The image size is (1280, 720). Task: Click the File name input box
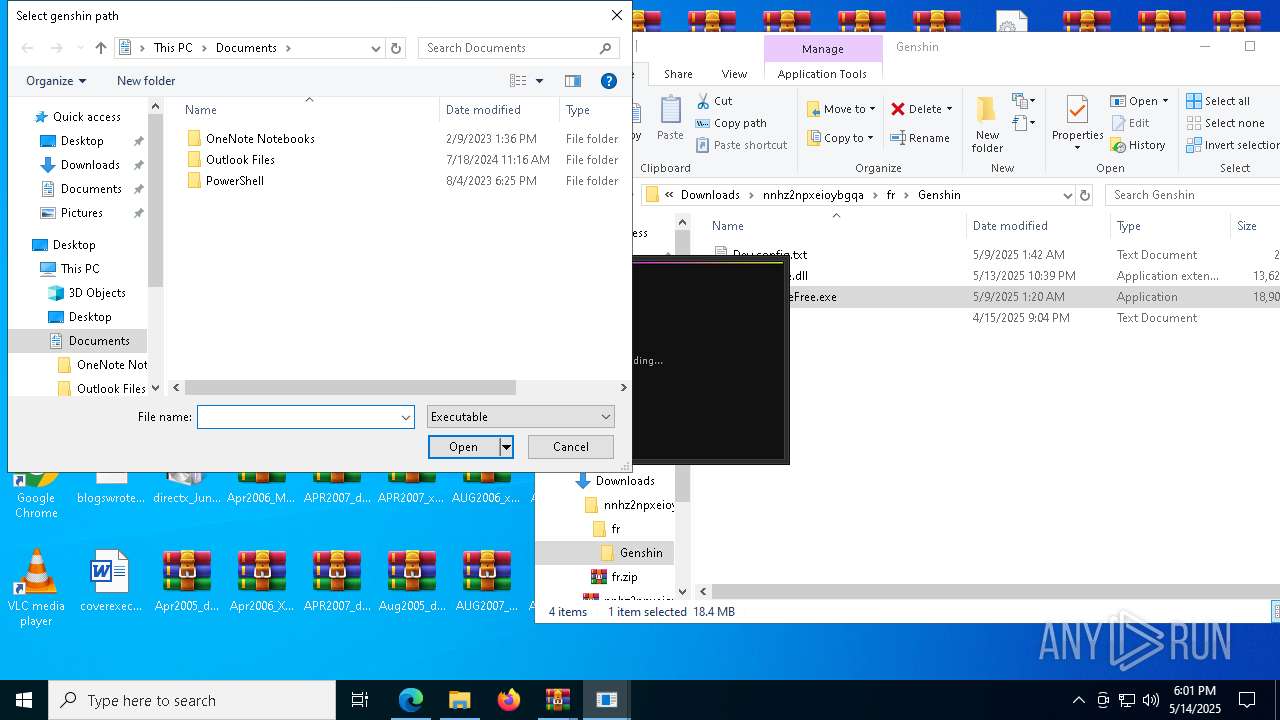coord(298,417)
